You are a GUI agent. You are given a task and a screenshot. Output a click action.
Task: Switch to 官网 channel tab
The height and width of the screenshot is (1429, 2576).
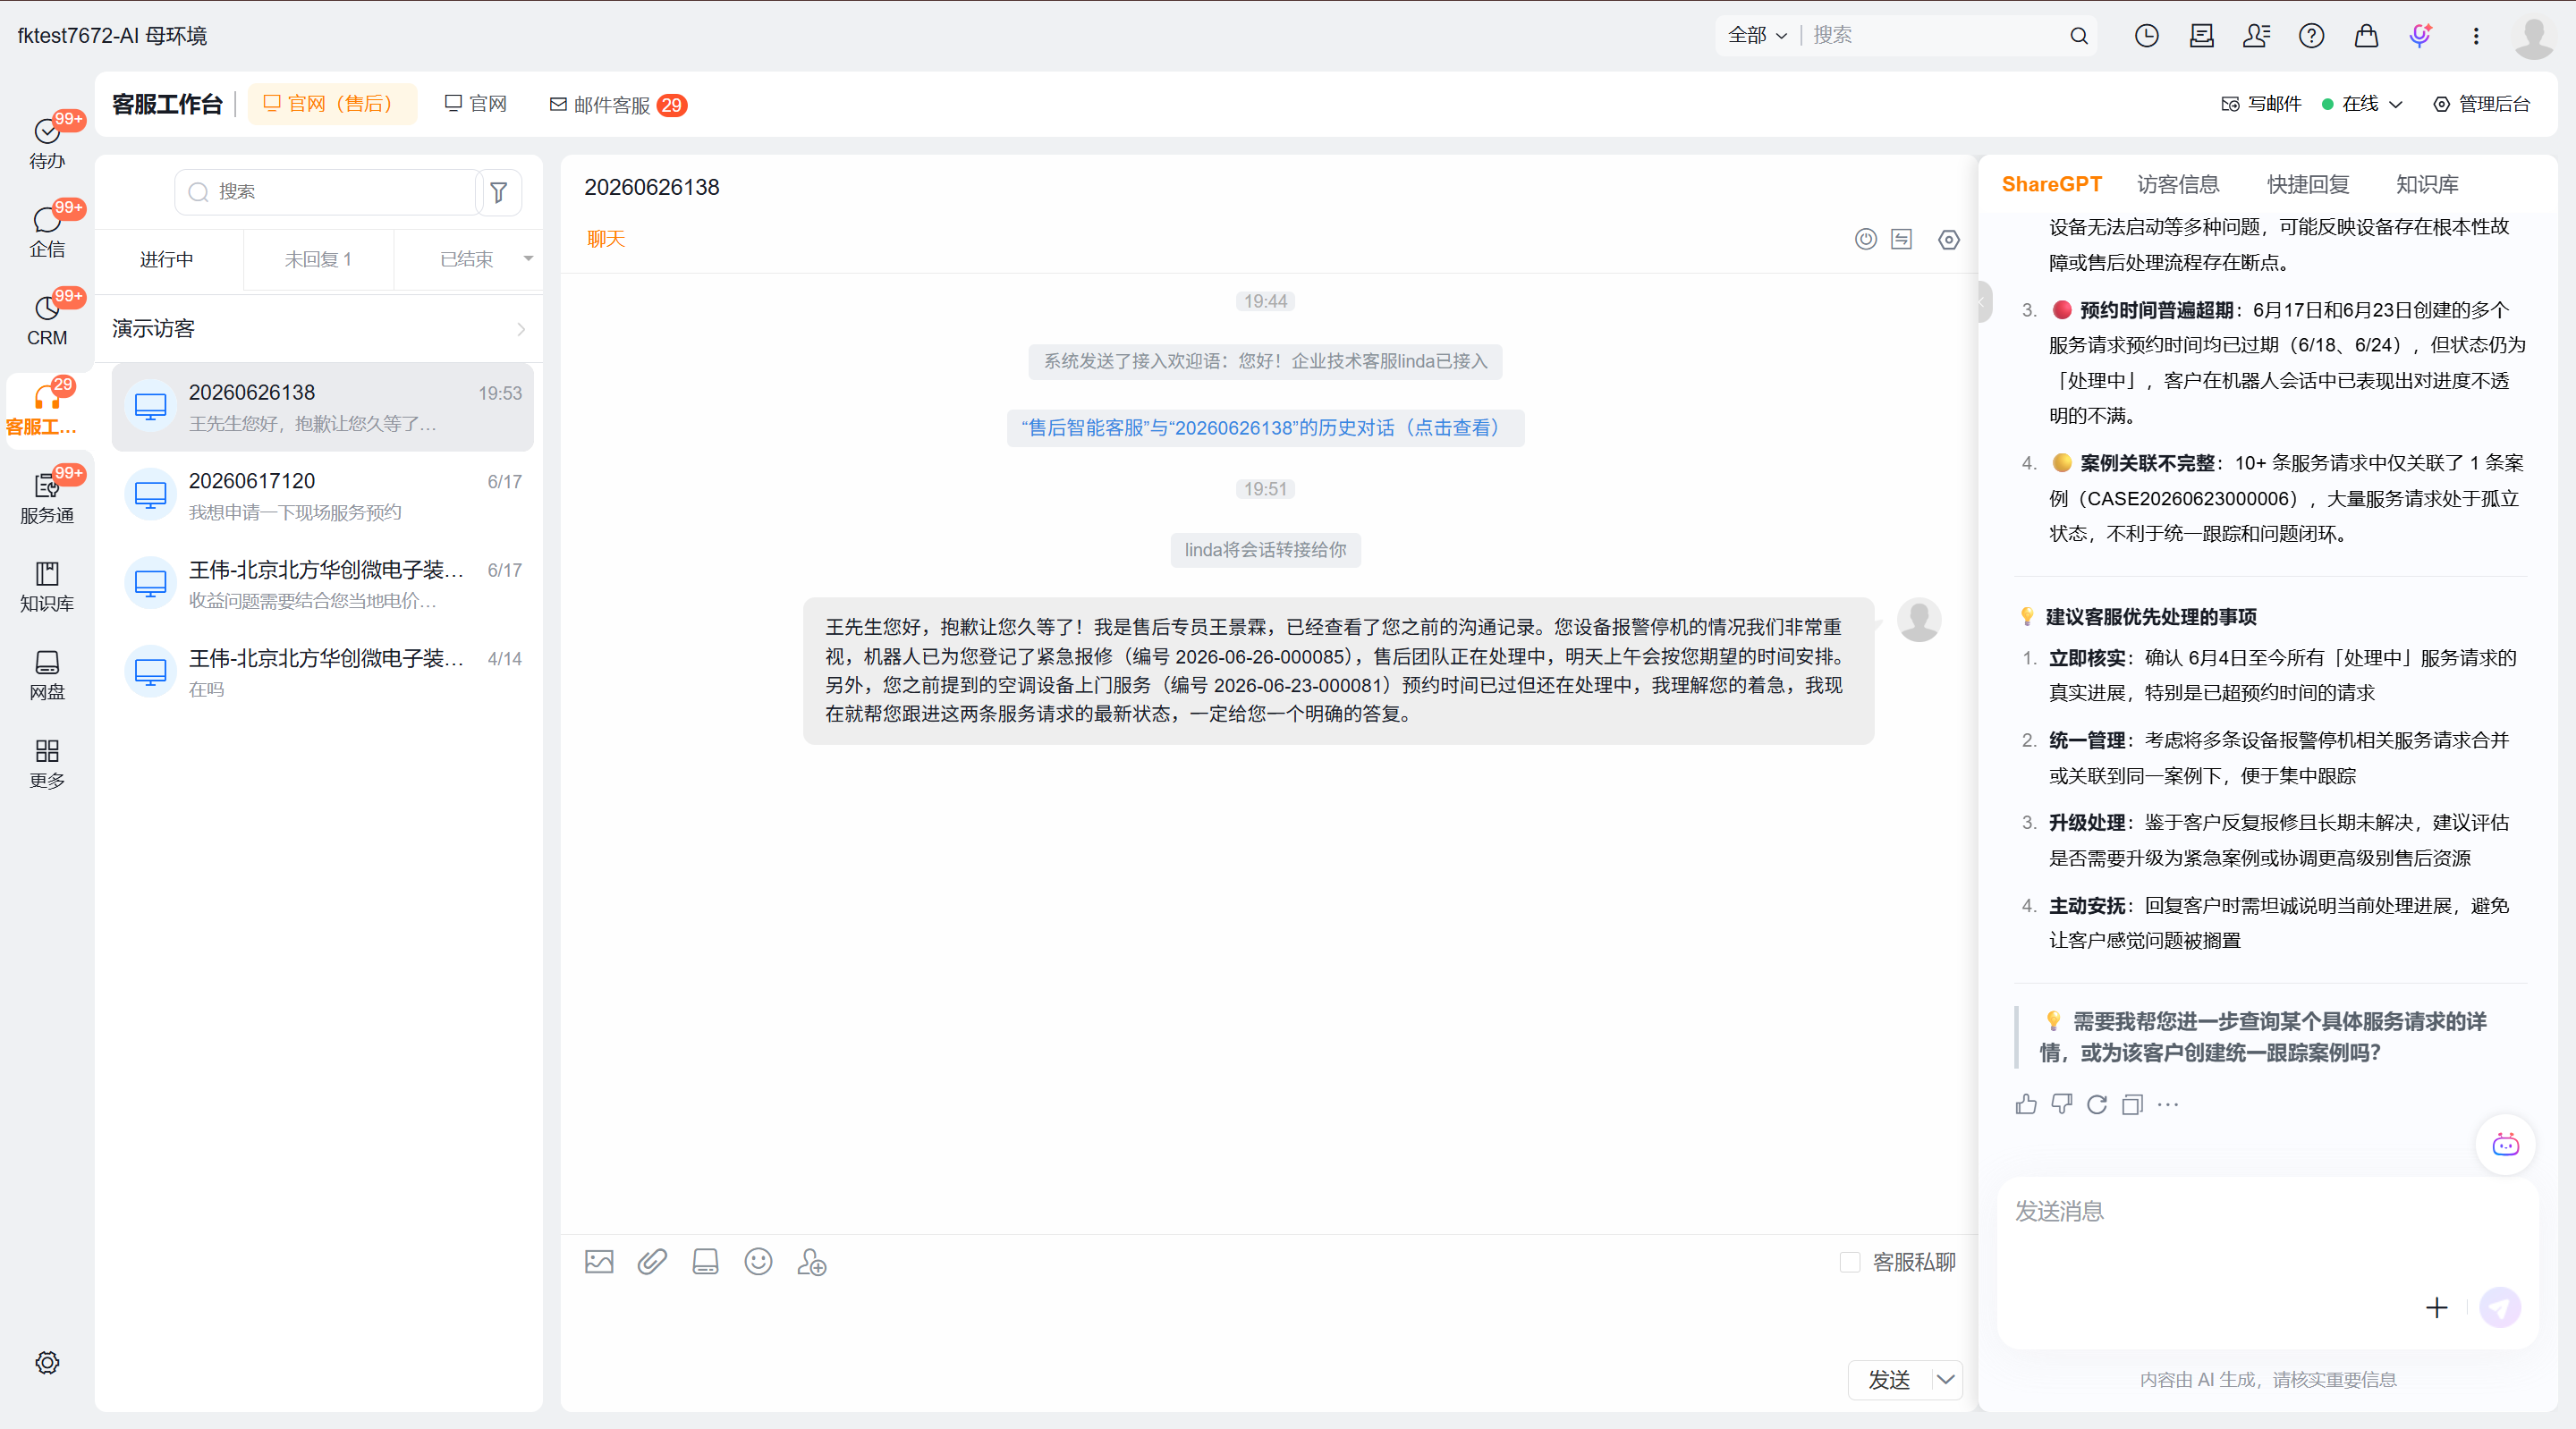click(x=477, y=104)
